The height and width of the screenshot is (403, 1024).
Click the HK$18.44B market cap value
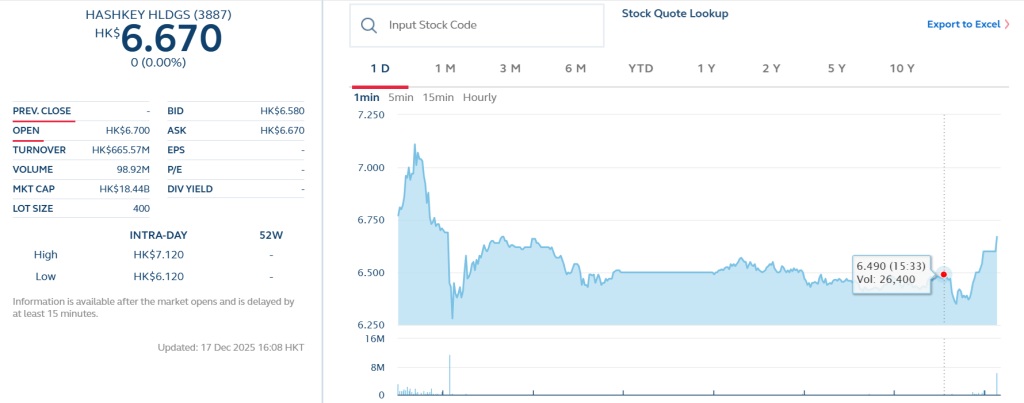(125, 189)
